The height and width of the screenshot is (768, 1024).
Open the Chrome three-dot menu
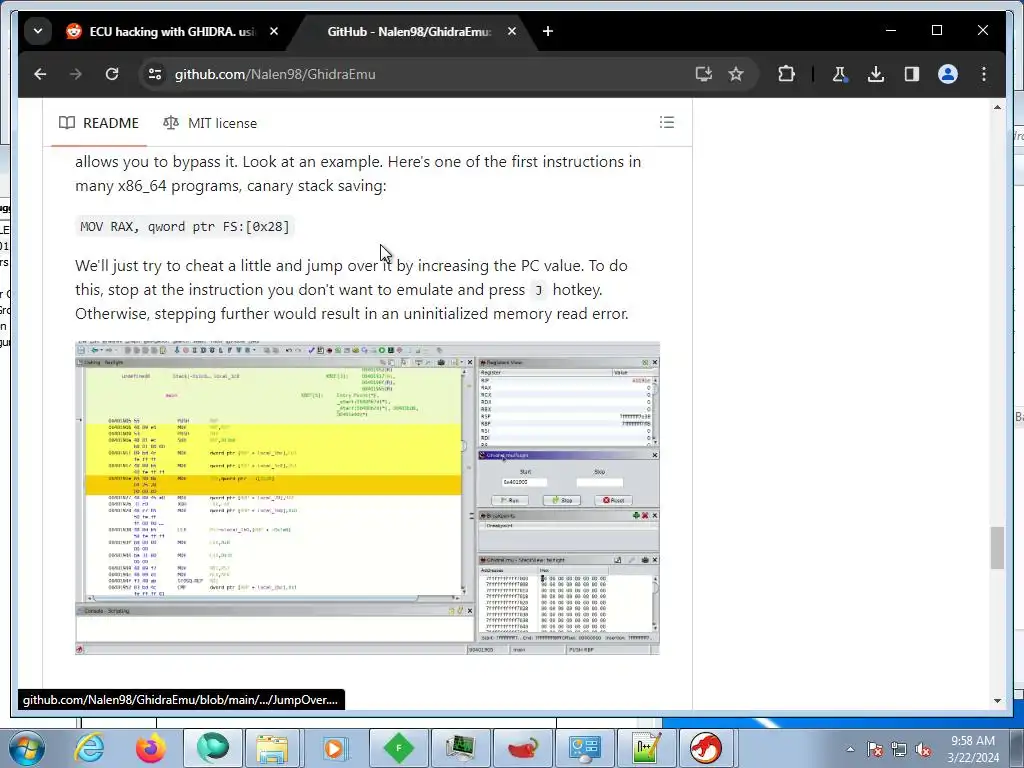click(984, 74)
